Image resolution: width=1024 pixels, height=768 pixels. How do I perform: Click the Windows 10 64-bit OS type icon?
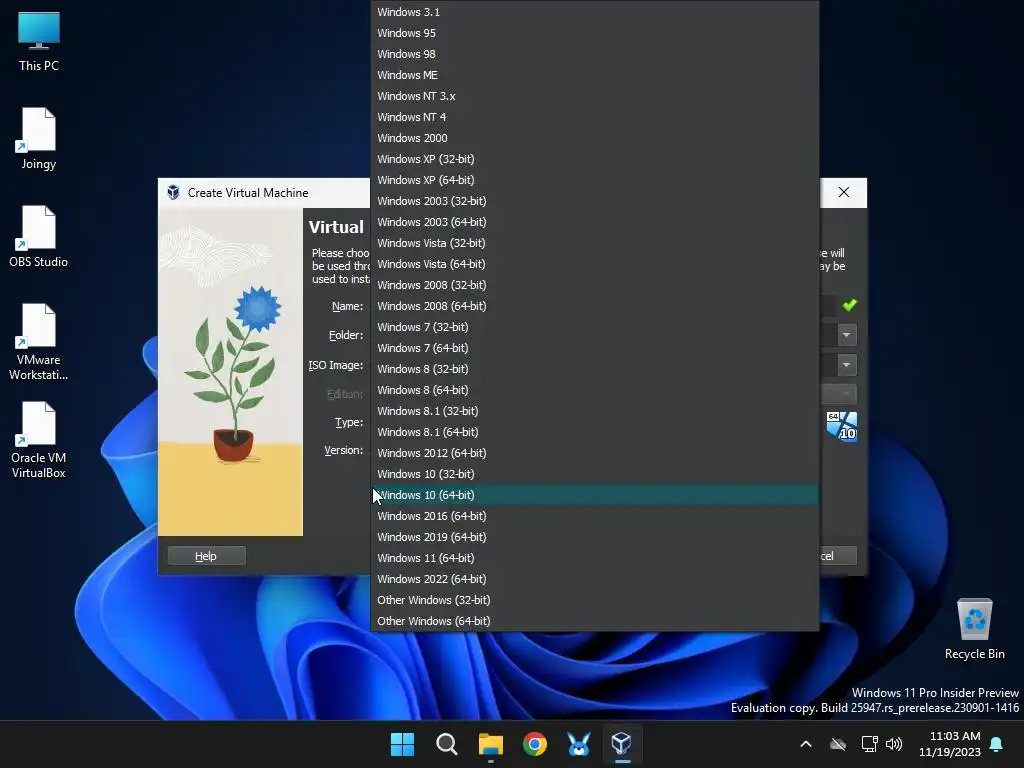click(x=842, y=426)
